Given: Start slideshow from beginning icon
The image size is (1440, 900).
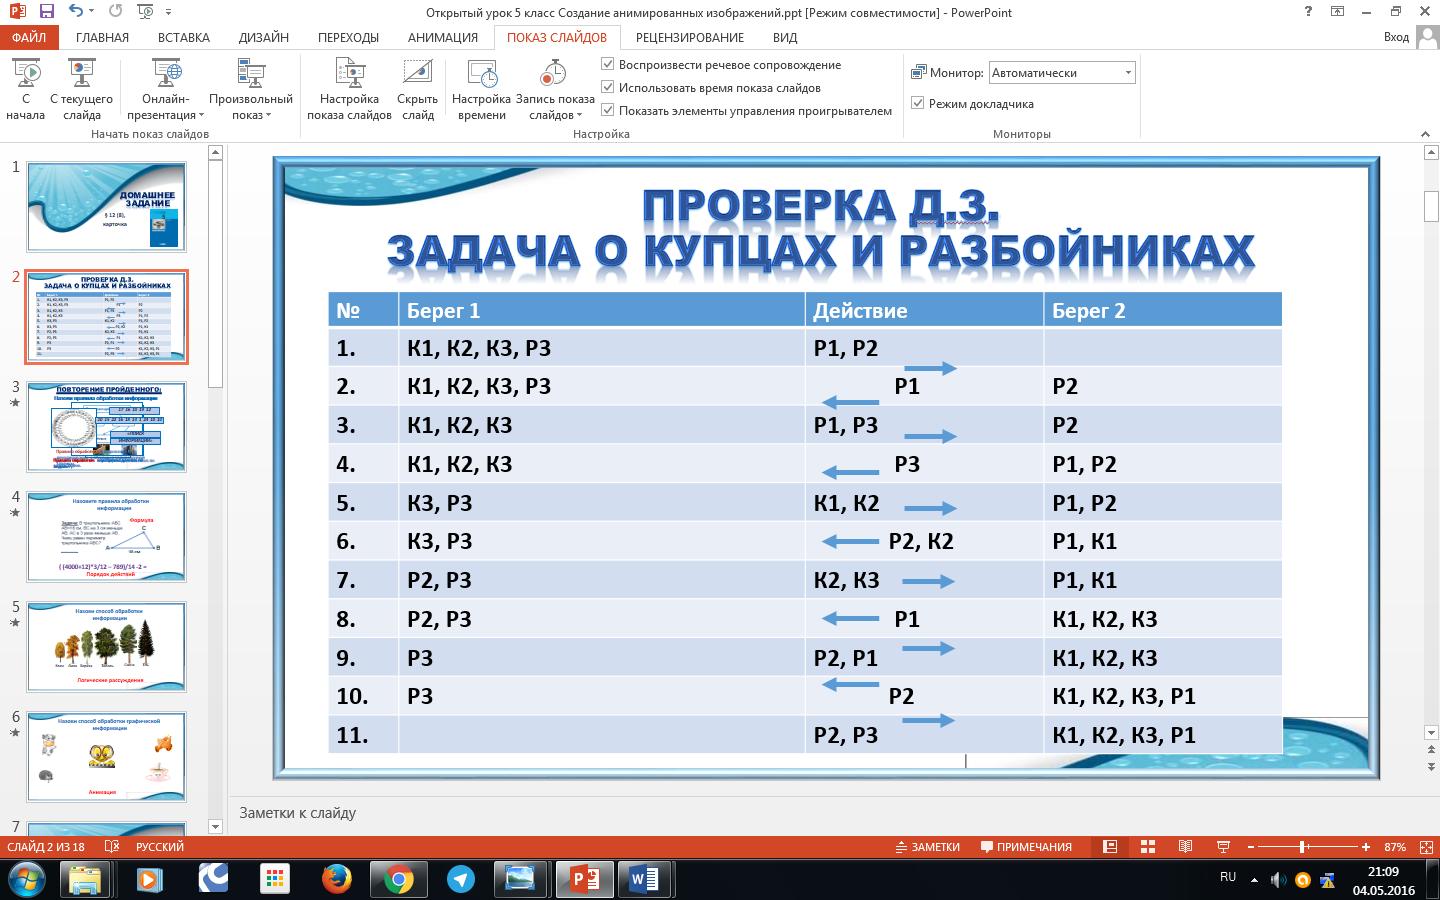Looking at the screenshot, I should tap(26, 76).
